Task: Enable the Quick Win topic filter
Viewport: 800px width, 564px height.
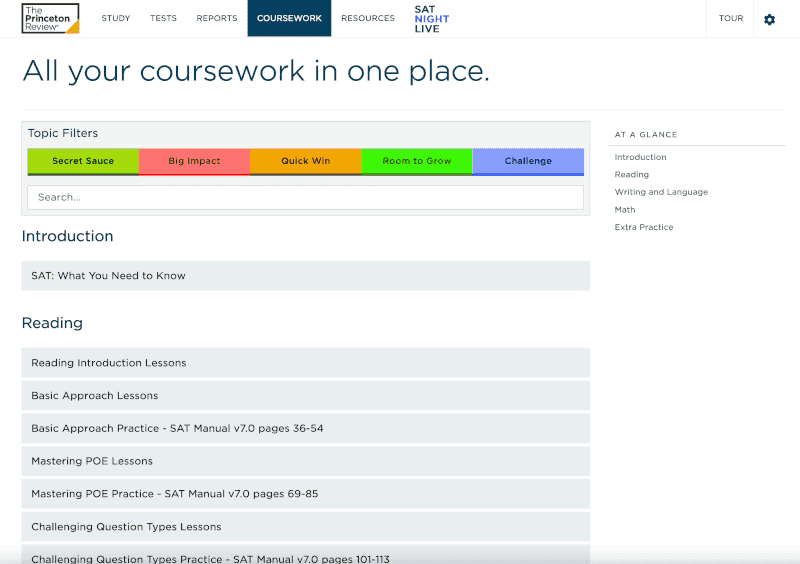Action: [305, 161]
